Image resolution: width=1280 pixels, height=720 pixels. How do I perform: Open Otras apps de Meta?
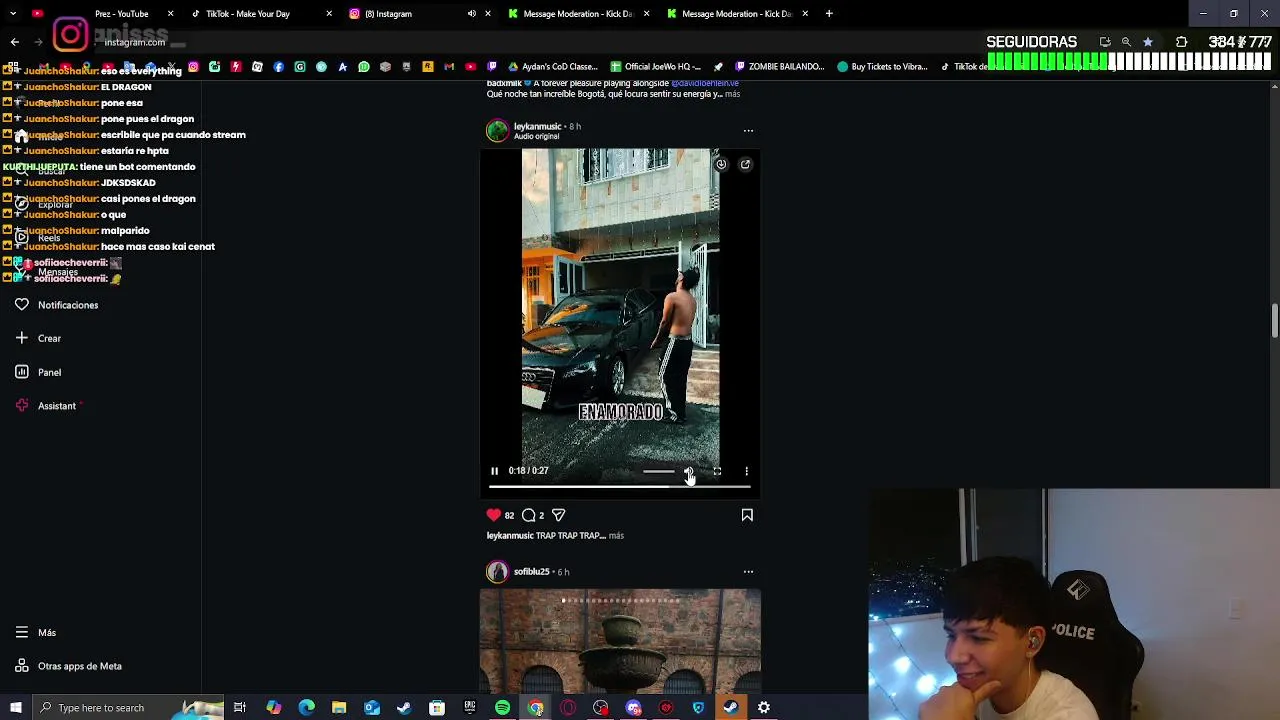(x=68, y=666)
